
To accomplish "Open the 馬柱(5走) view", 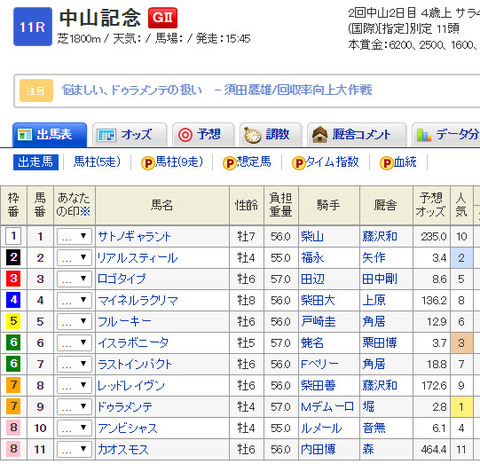I will tap(97, 162).
